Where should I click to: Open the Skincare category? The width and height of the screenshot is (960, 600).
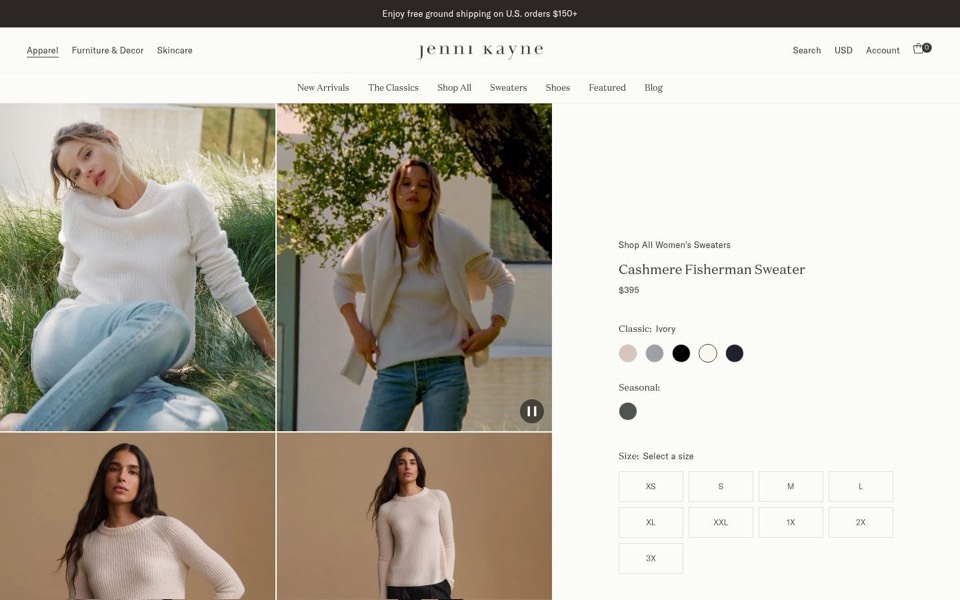pyautogui.click(x=174, y=50)
